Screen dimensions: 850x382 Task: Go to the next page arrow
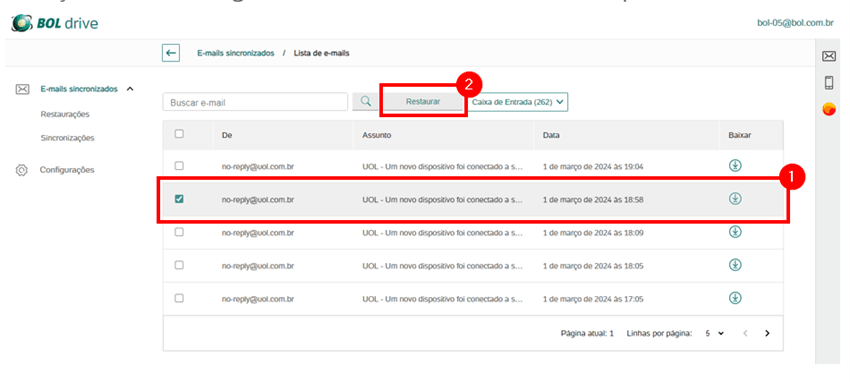tap(767, 333)
